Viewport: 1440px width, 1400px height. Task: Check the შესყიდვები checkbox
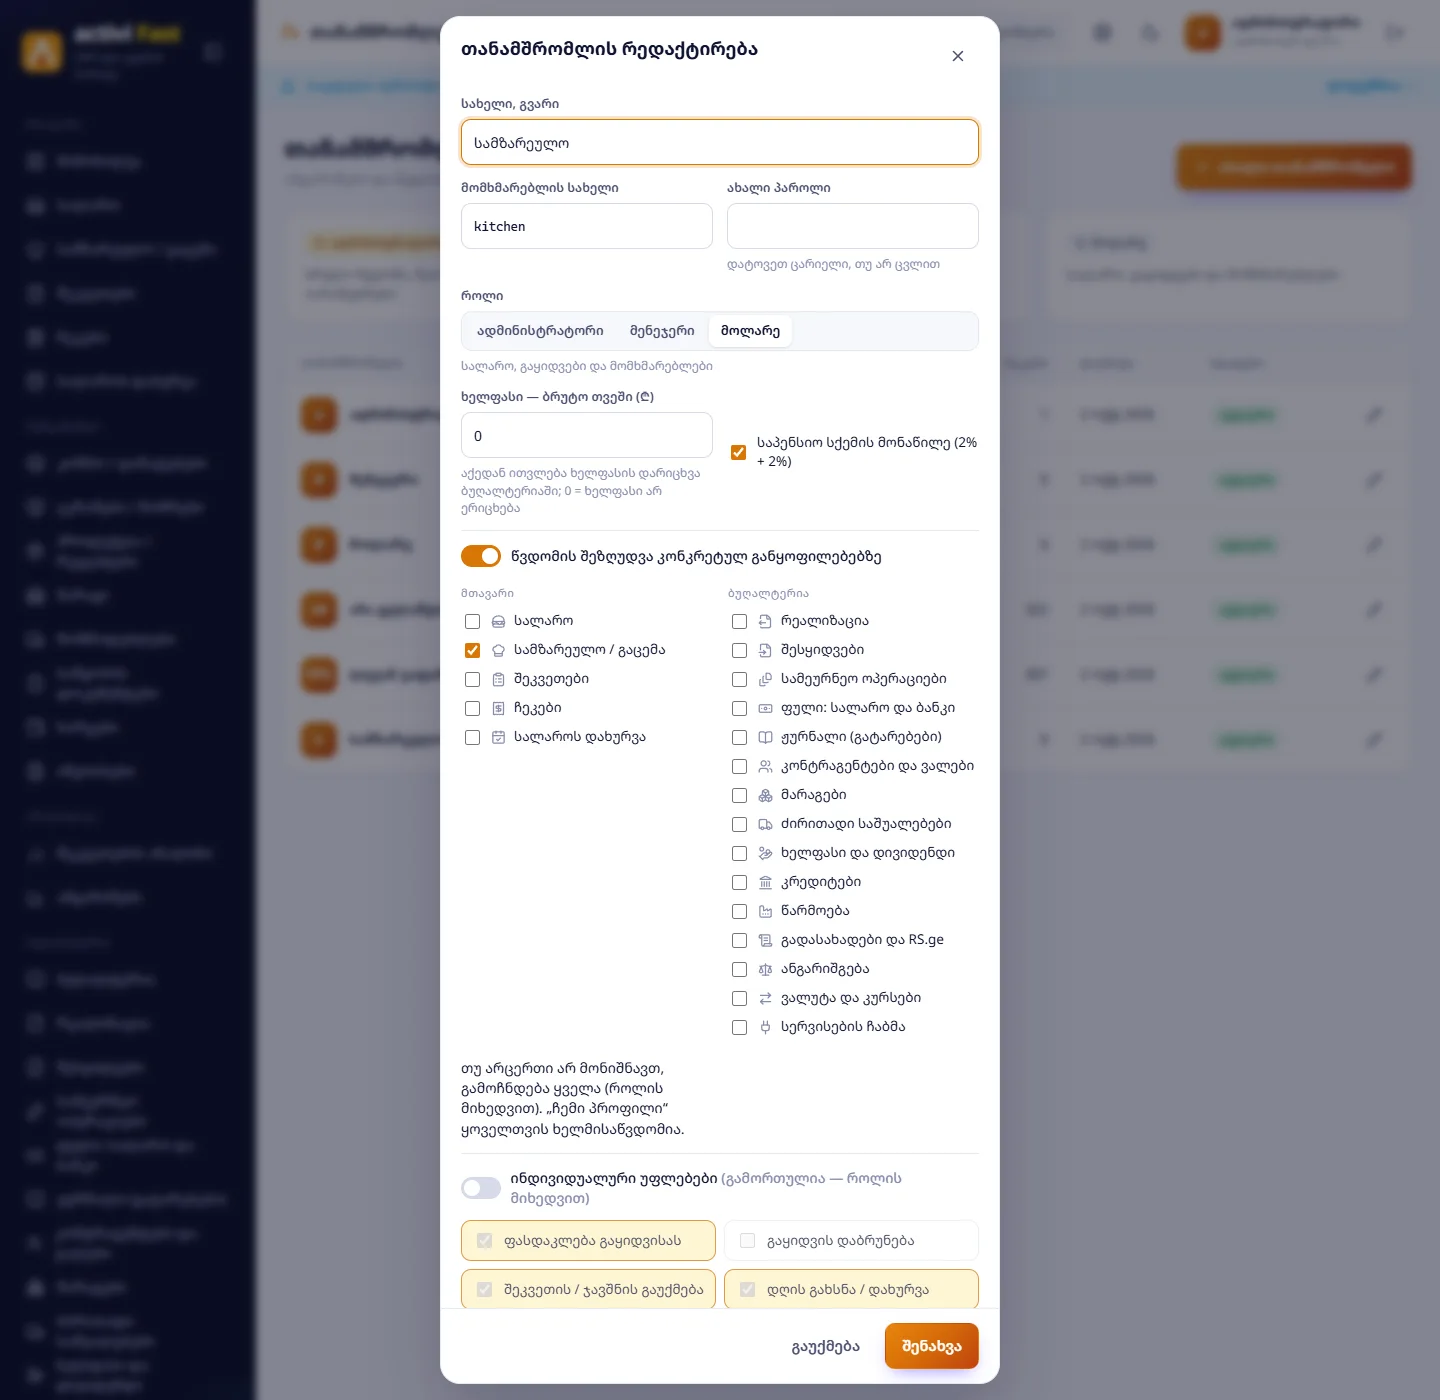pyautogui.click(x=740, y=650)
